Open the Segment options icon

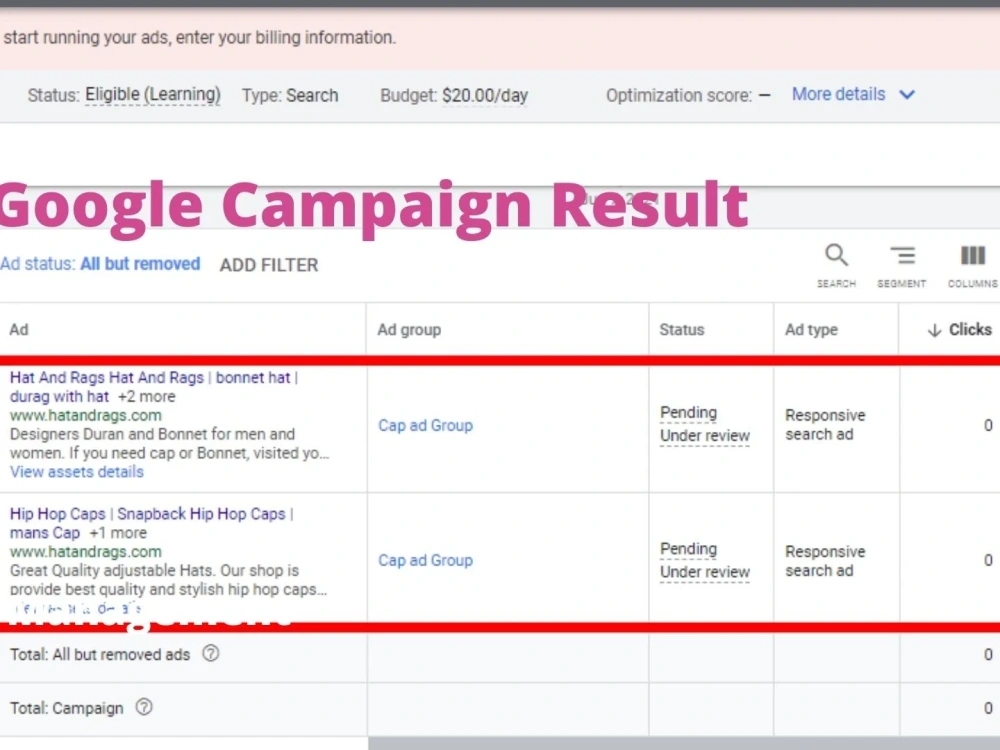(902, 256)
